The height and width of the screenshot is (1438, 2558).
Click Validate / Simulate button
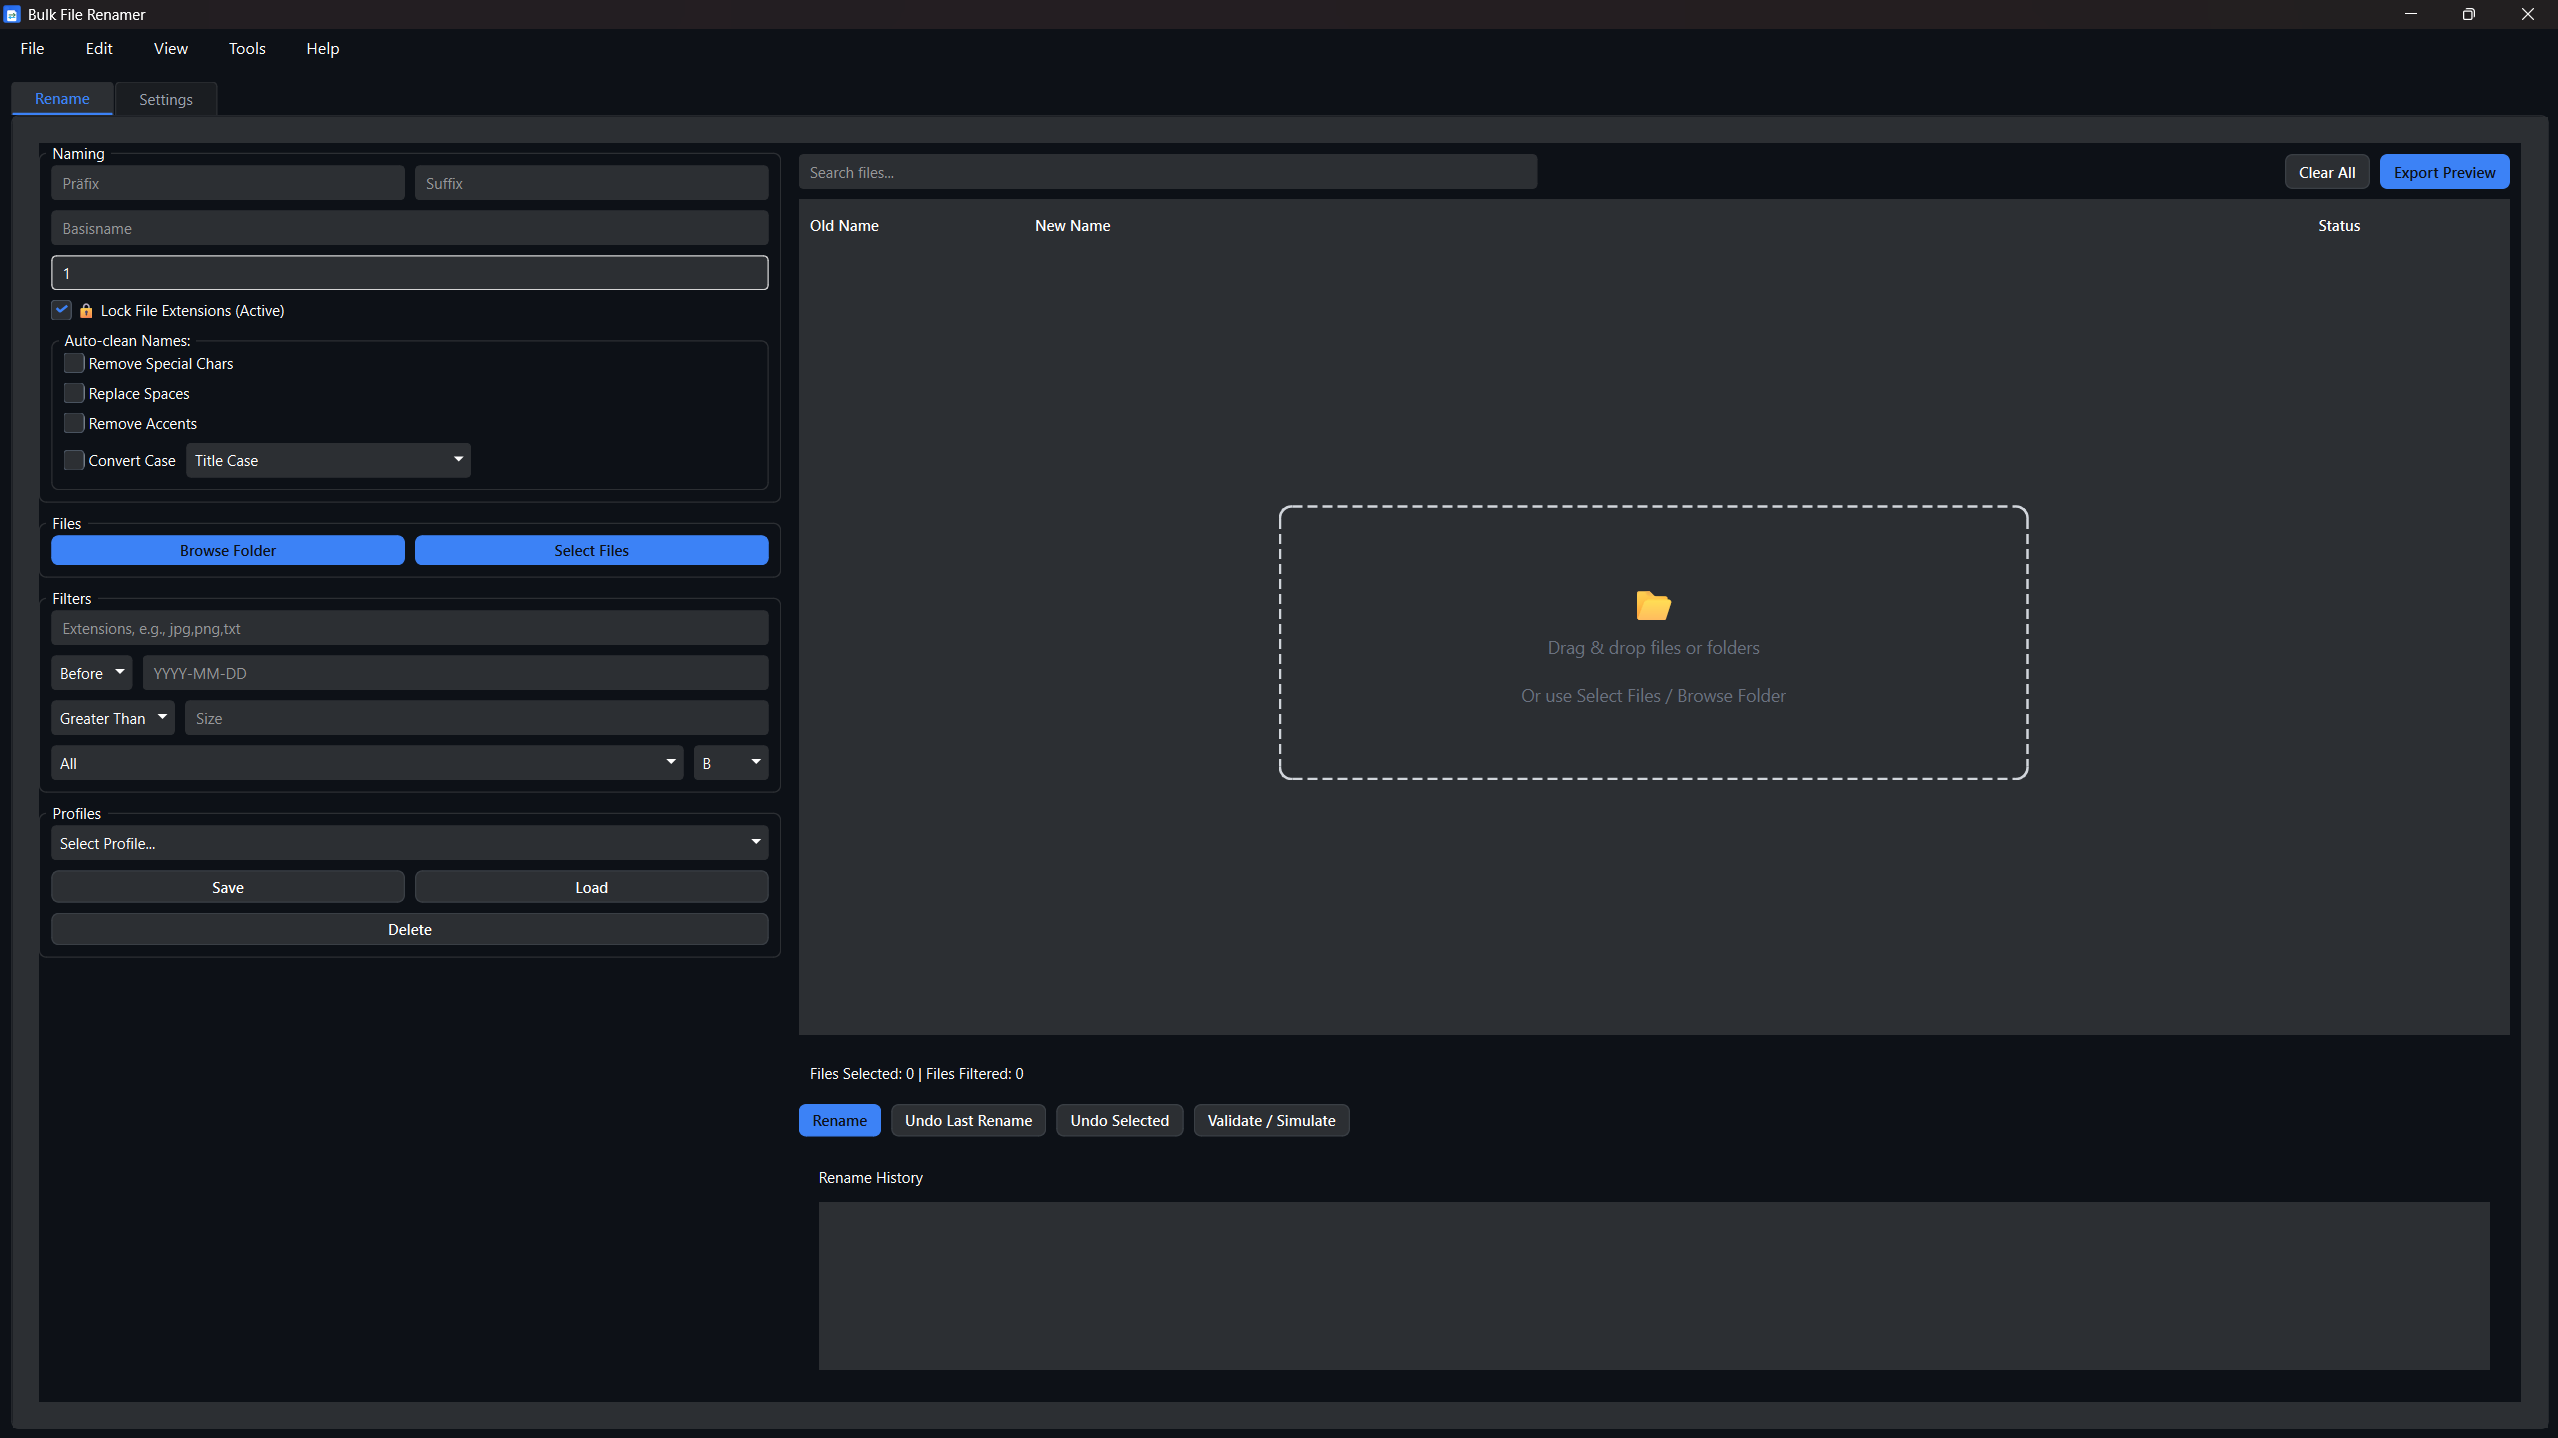(x=1270, y=1120)
